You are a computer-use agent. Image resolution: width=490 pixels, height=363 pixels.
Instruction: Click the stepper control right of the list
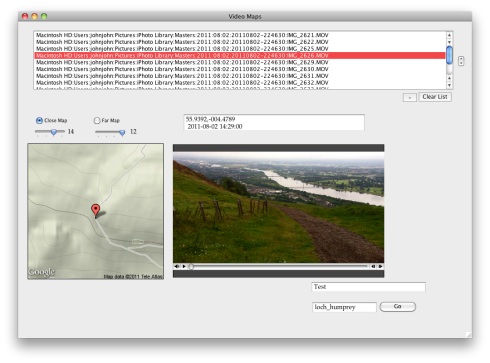tap(461, 61)
